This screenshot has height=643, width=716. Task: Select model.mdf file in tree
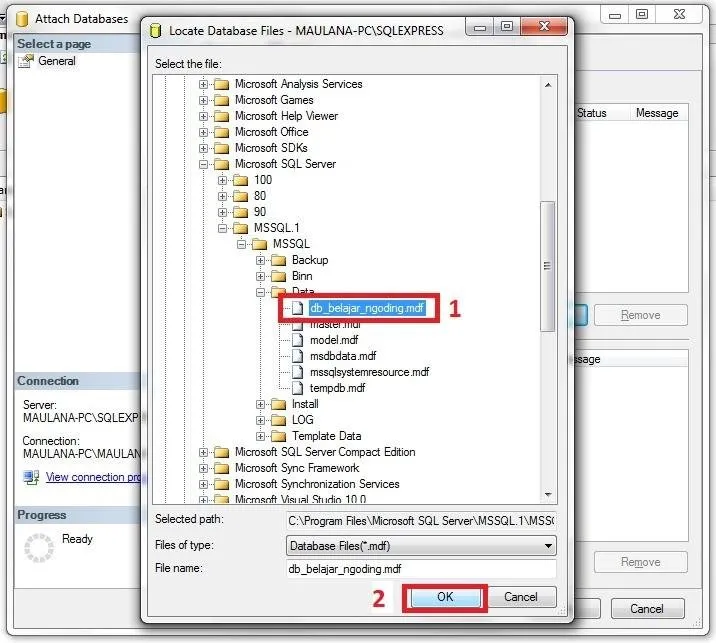334,340
